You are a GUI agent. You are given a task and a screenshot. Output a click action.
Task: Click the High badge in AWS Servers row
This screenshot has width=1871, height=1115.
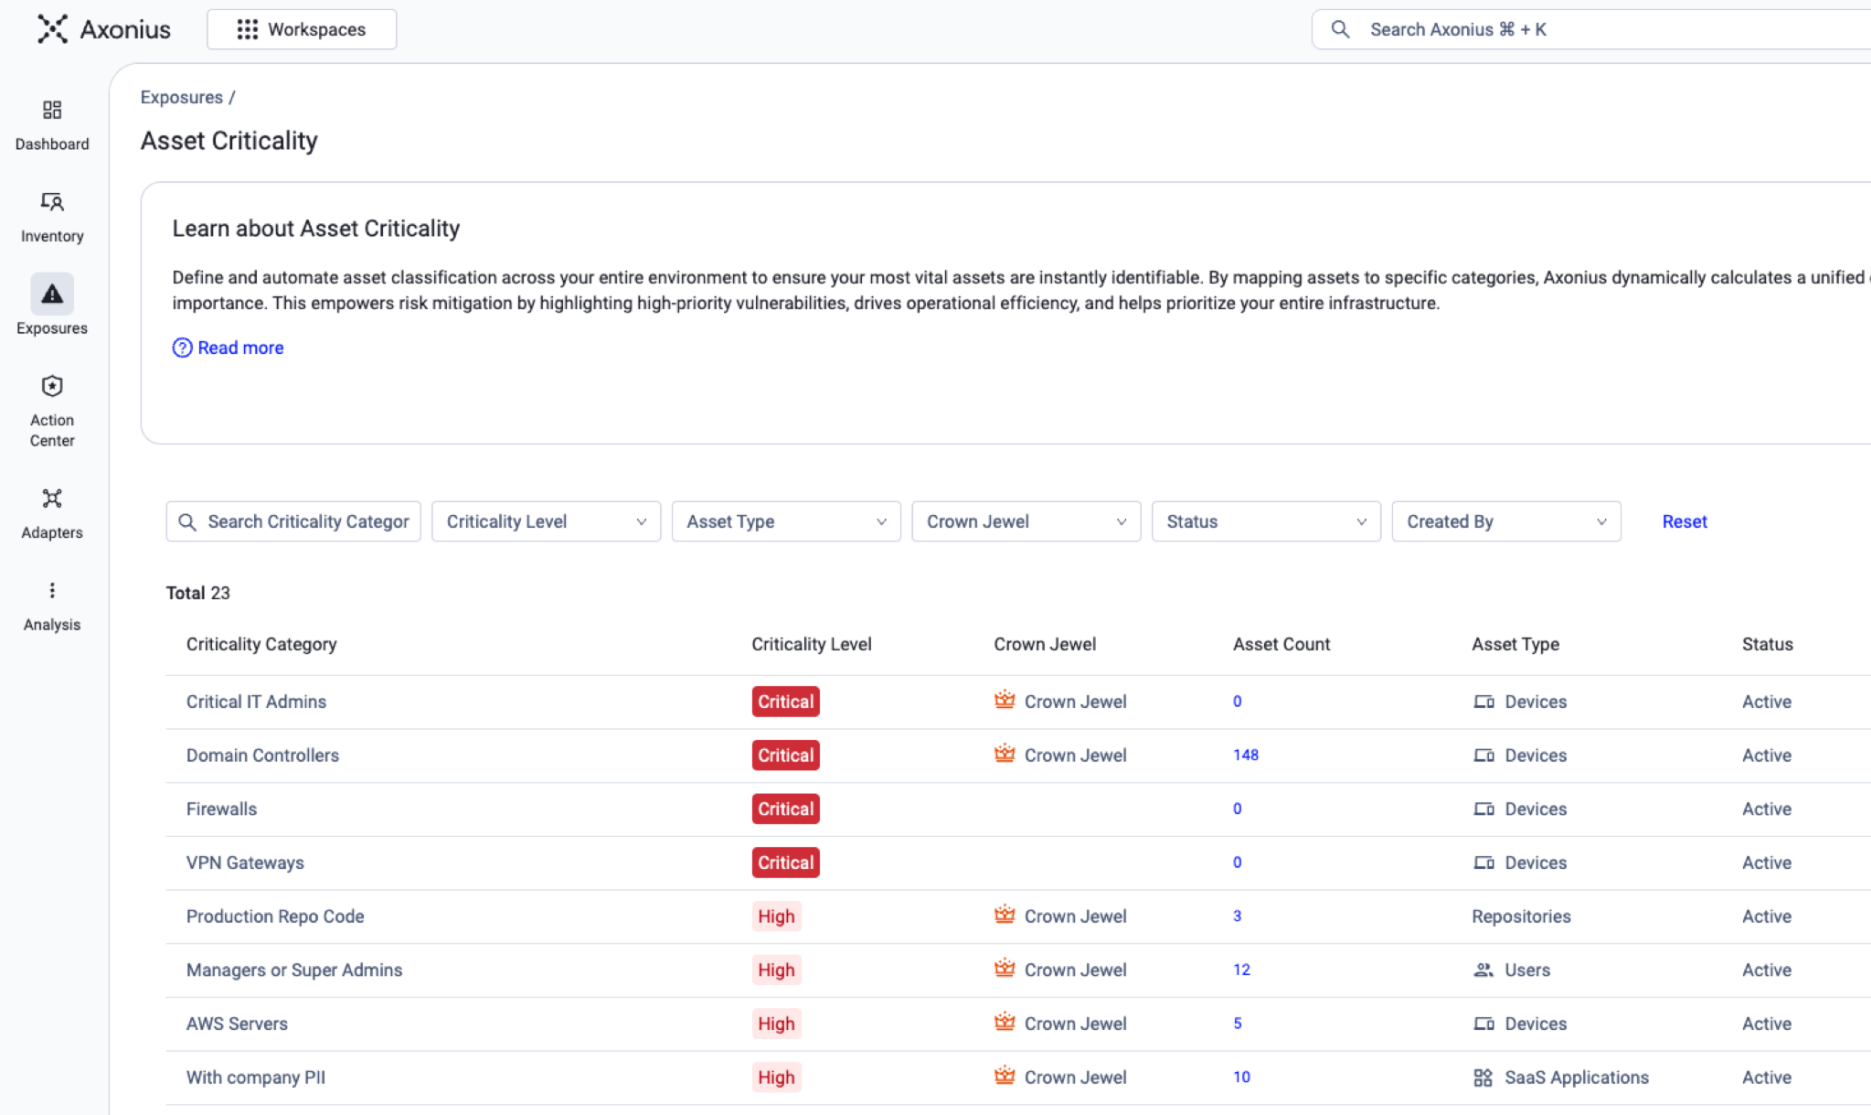pyautogui.click(x=776, y=1023)
